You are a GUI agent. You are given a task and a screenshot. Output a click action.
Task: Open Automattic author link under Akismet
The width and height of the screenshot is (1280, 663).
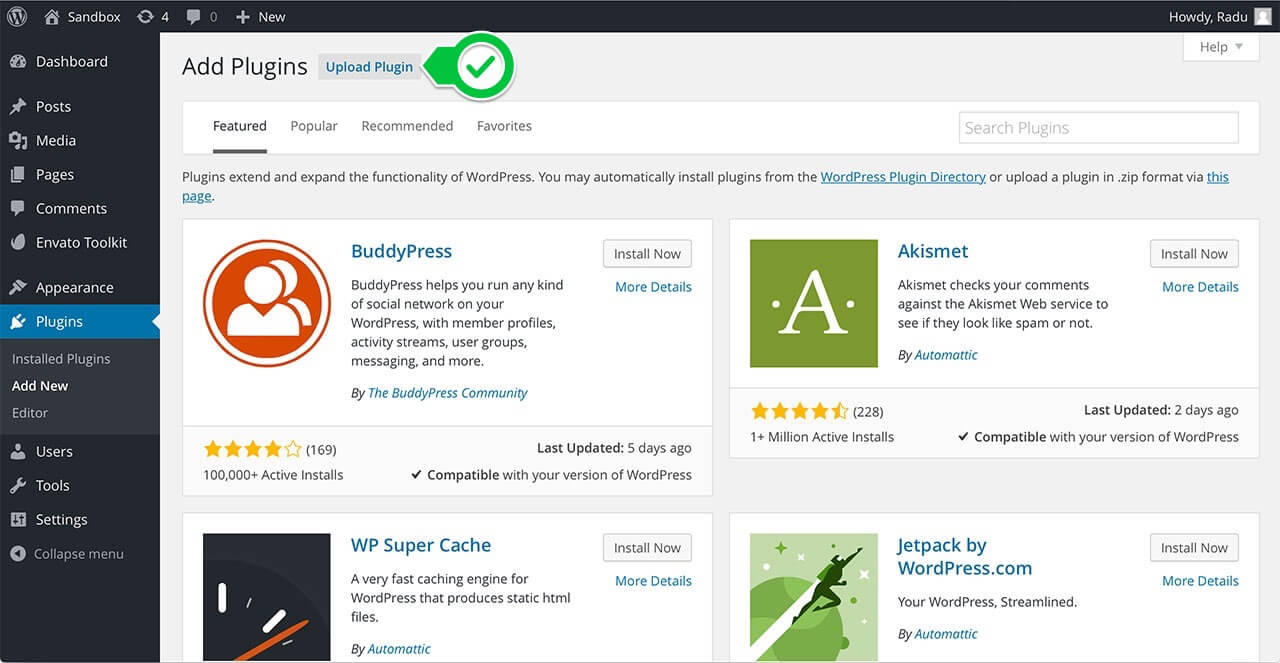[946, 355]
